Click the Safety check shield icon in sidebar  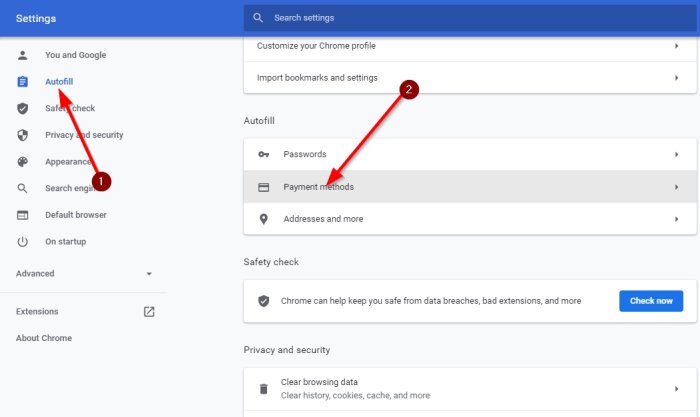(x=23, y=108)
